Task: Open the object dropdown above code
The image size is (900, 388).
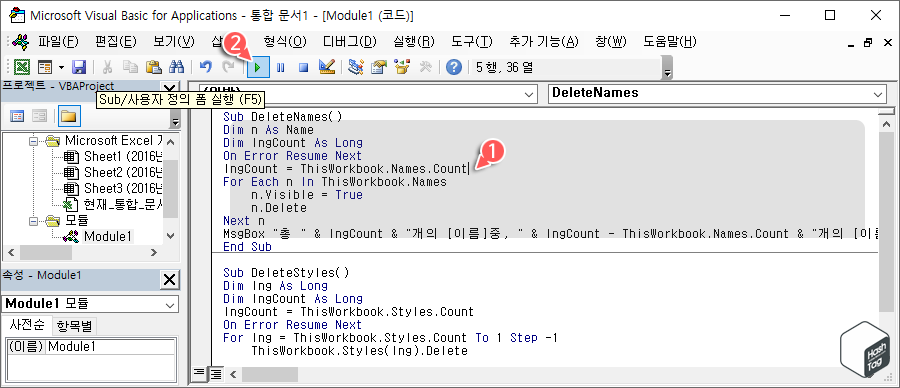Action: pos(529,94)
